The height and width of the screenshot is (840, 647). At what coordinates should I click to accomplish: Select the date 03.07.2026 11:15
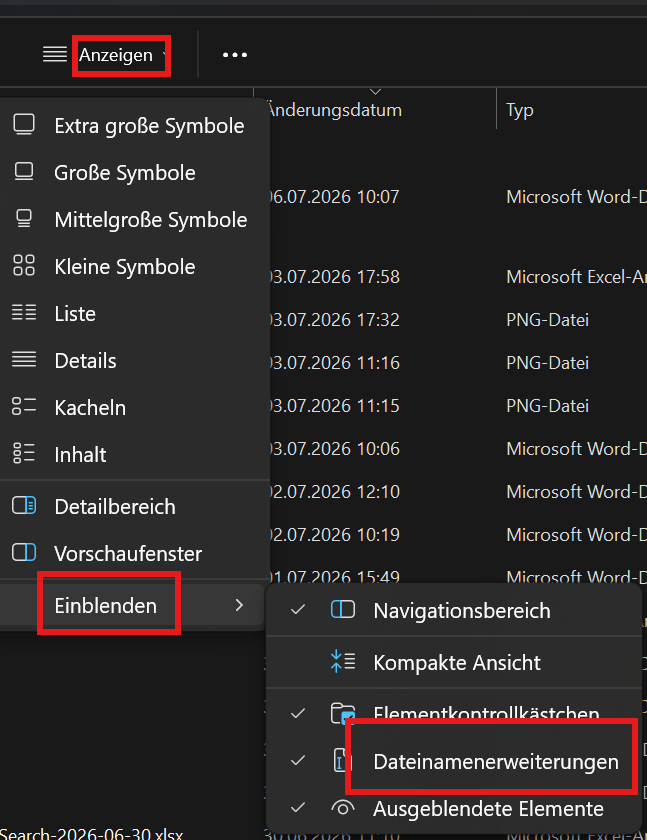click(334, 406)
